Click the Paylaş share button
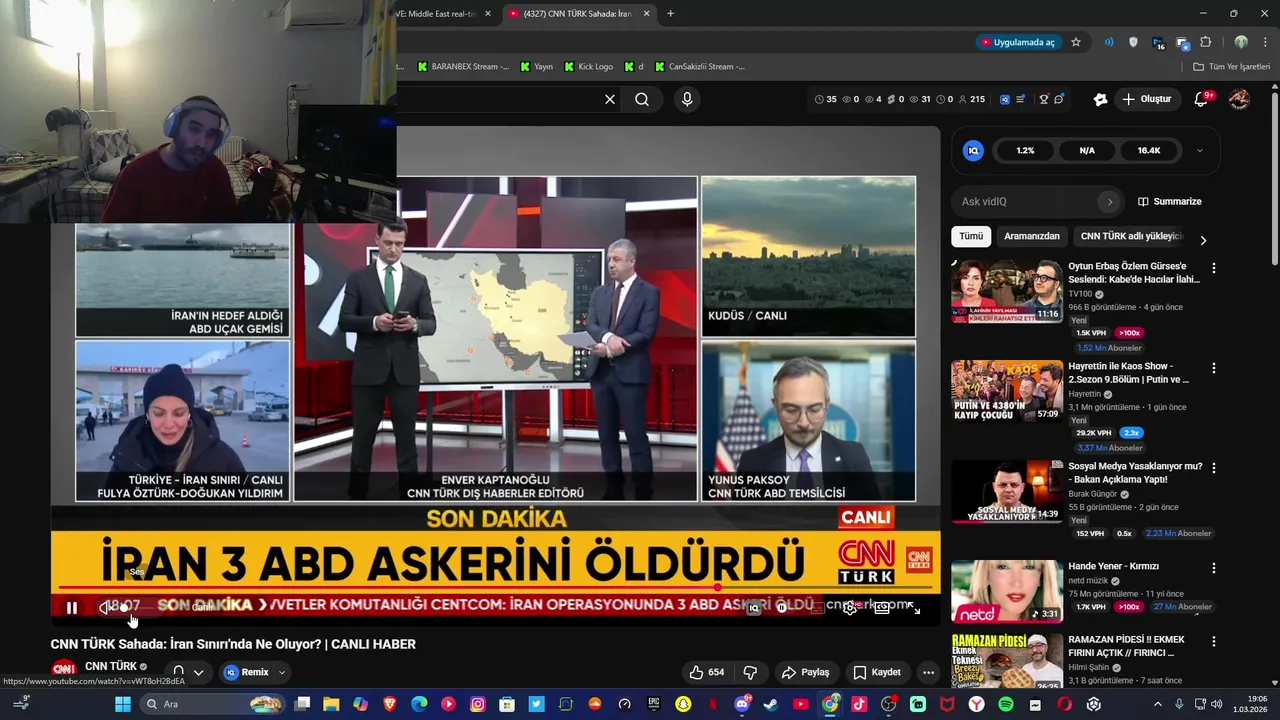The image size is (1280, 720). [806, 672]
